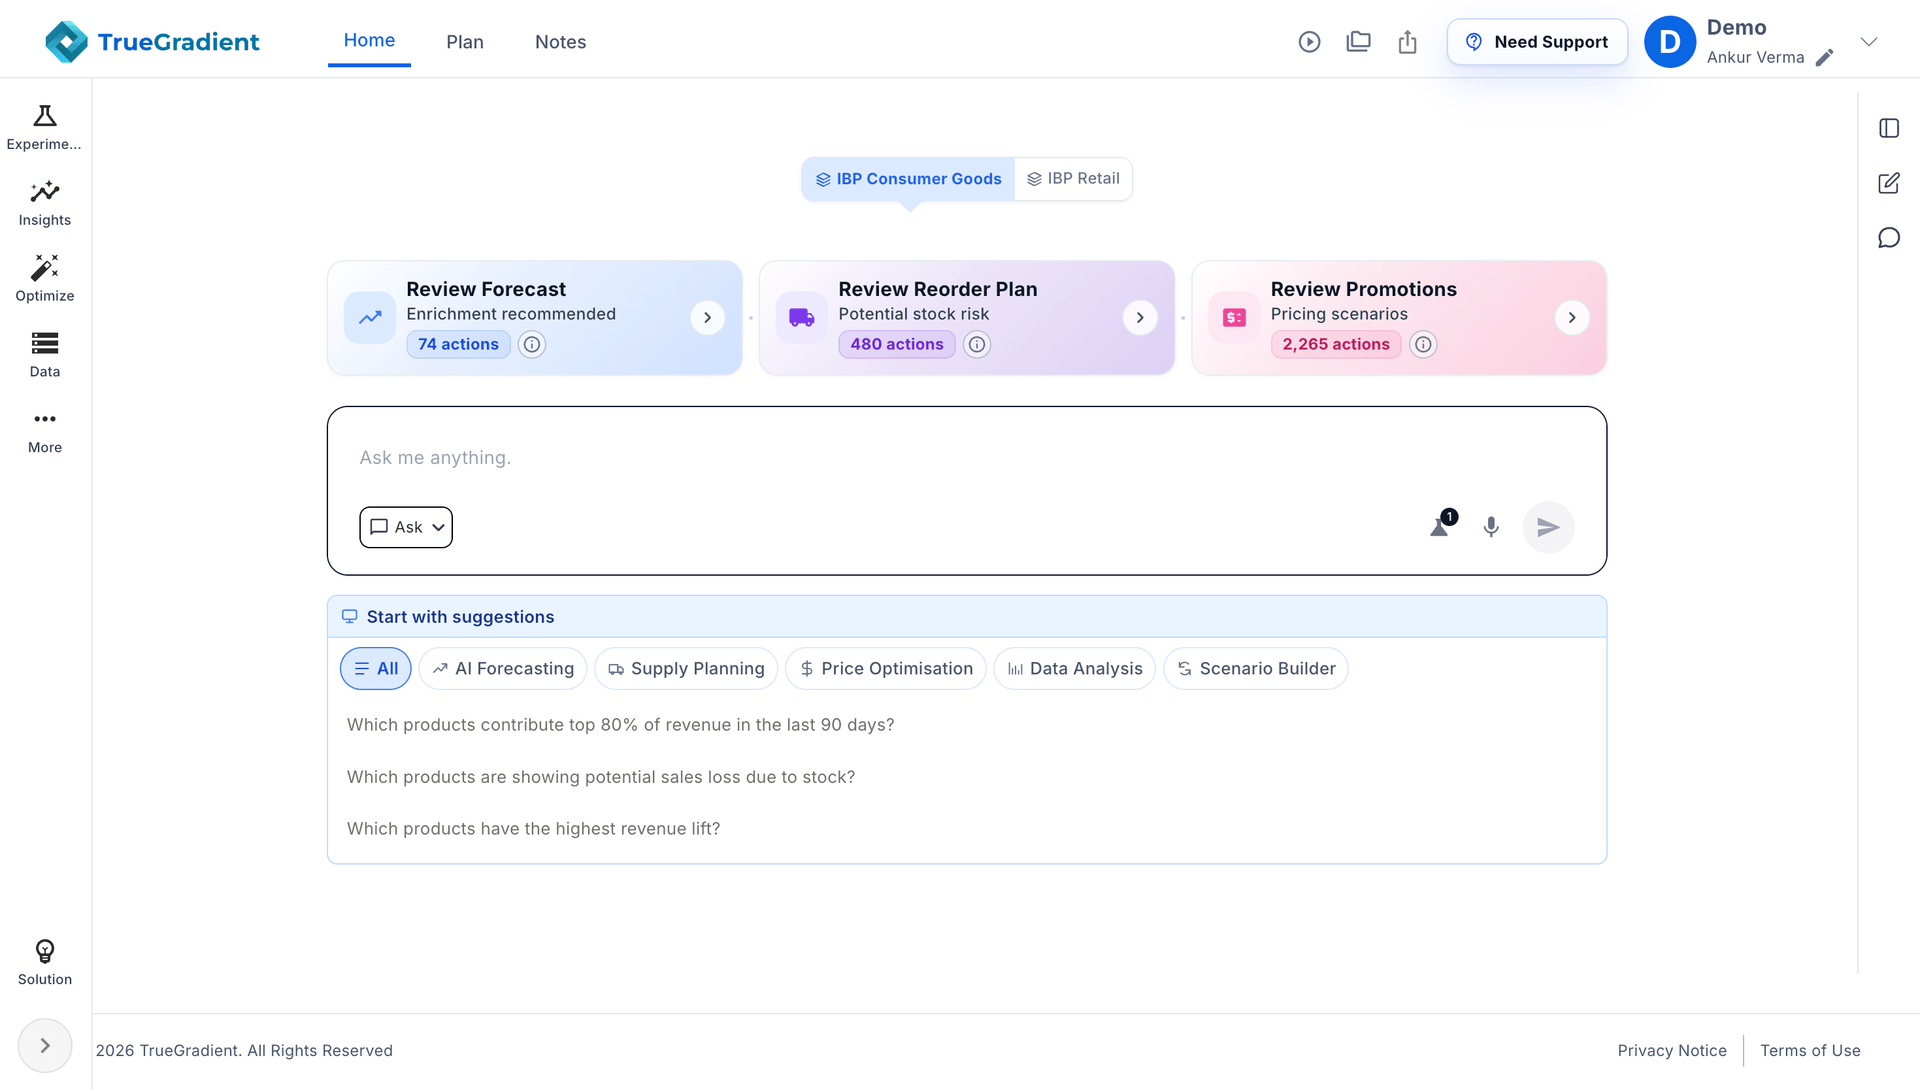Click the Review Promotions price icon
Image resolution: width=1920 pixels, height=1090 pixels.
click(x=1235, y=318)
